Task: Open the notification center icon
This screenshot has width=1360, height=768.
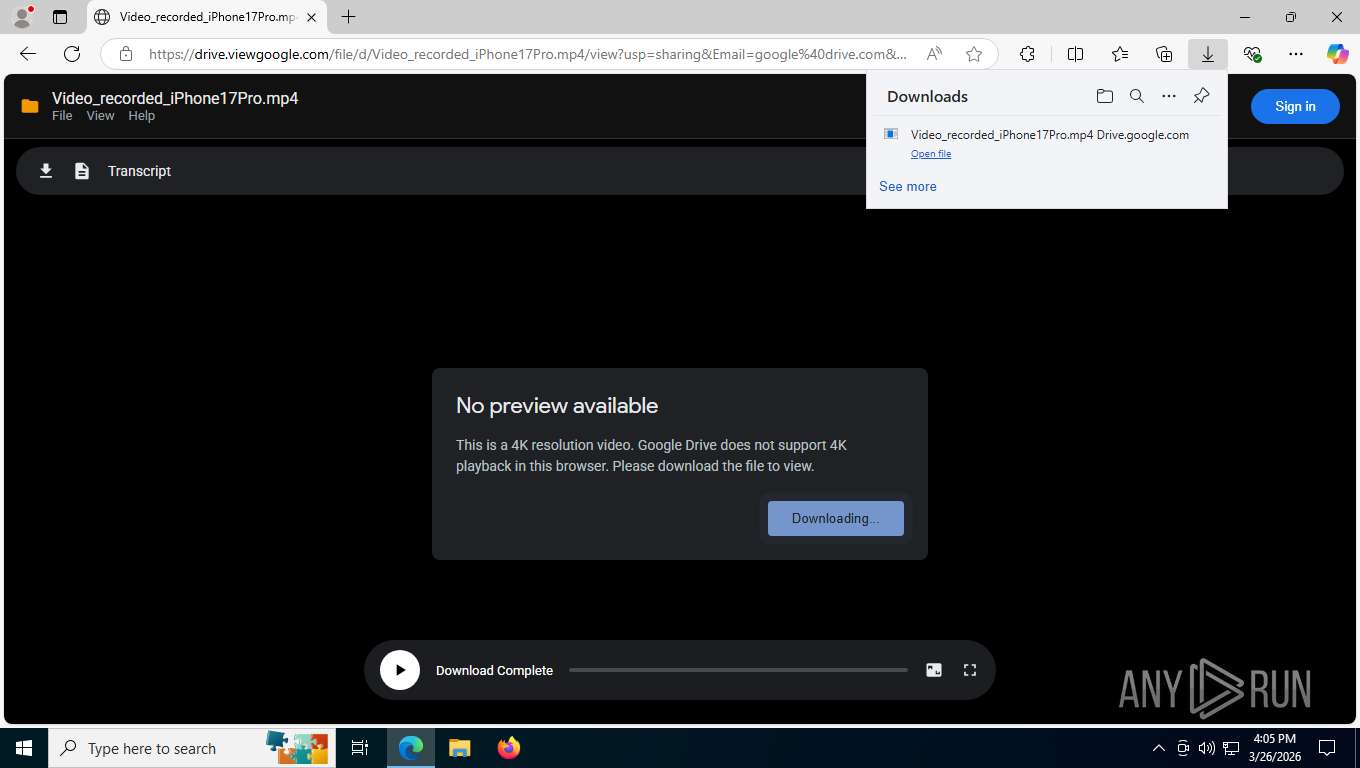Action: 1327,748
